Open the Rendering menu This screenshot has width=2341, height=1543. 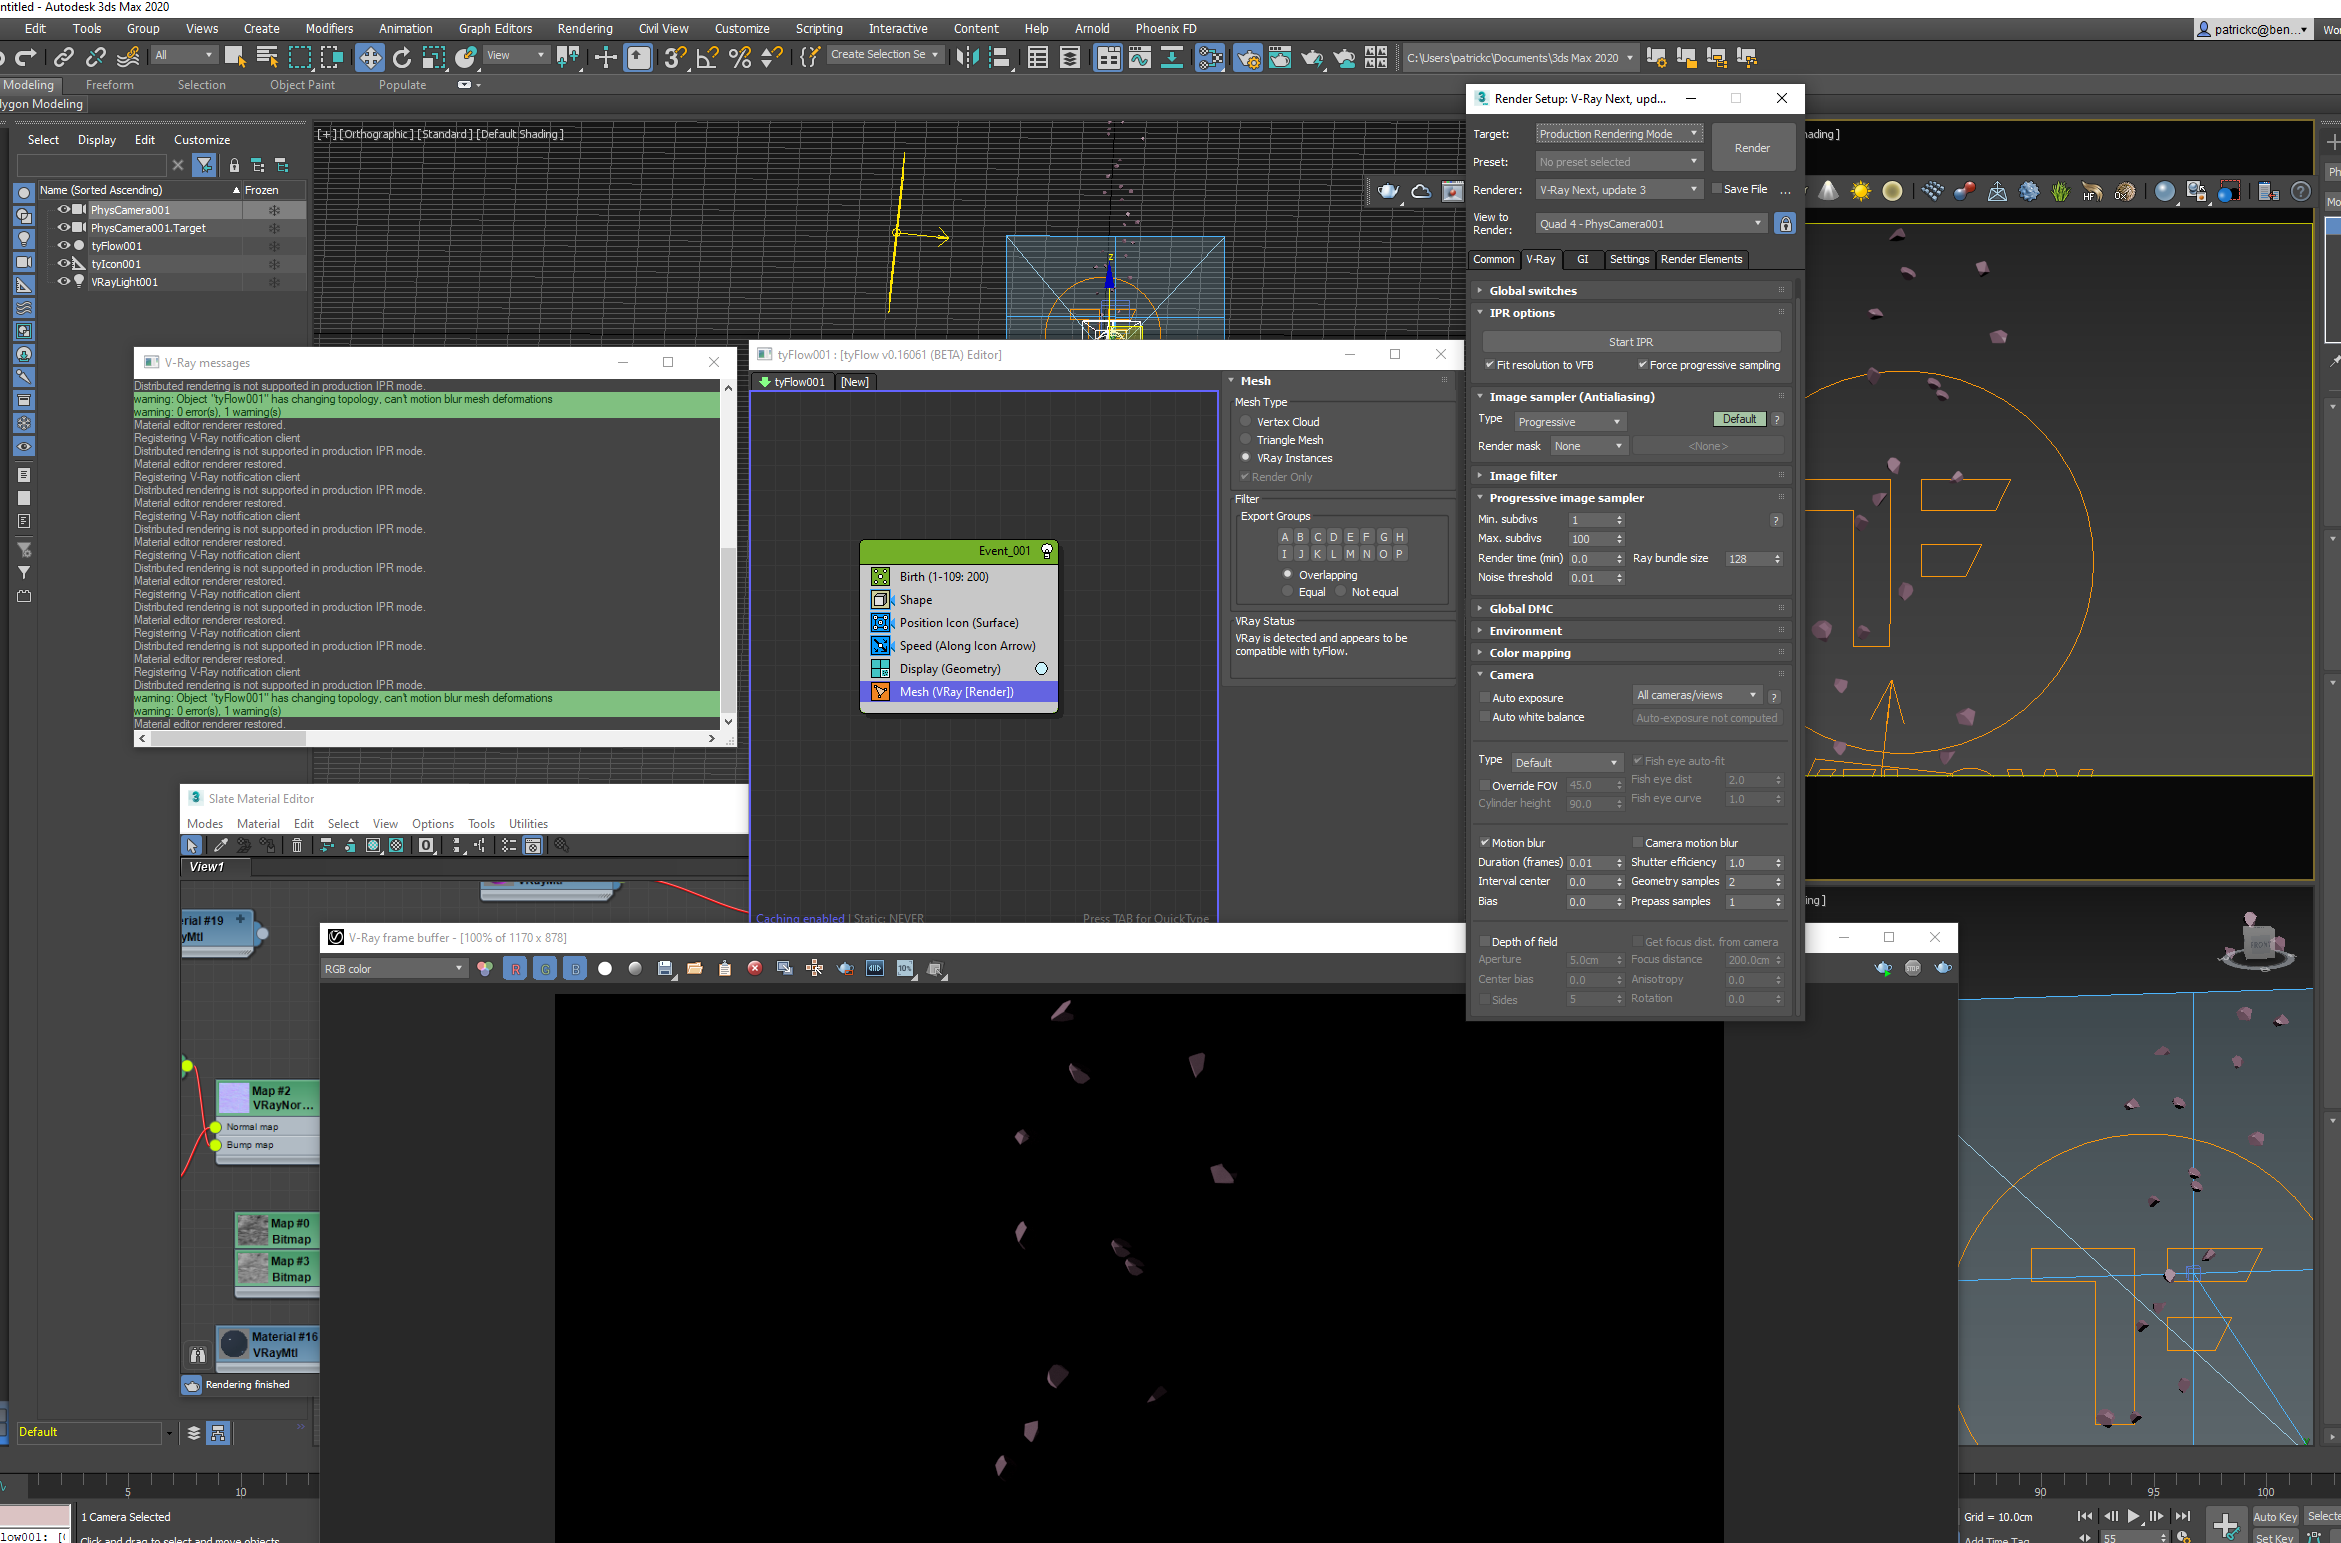click(x=585, y=29)
